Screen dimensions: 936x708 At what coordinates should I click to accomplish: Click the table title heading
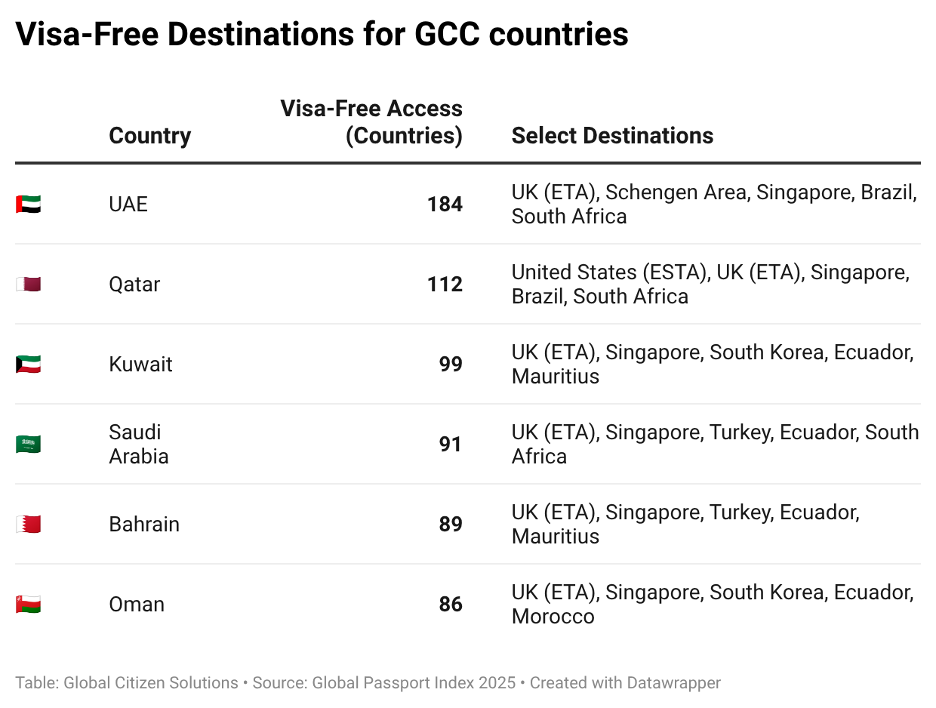pos(321,35)
